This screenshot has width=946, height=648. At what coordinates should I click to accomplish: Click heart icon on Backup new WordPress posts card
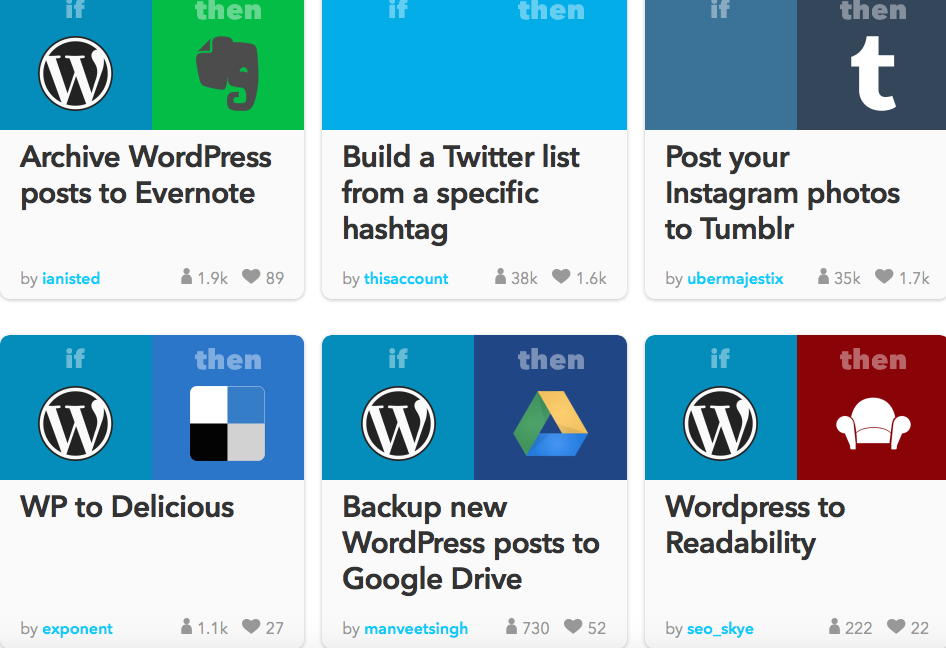[573, 626]
